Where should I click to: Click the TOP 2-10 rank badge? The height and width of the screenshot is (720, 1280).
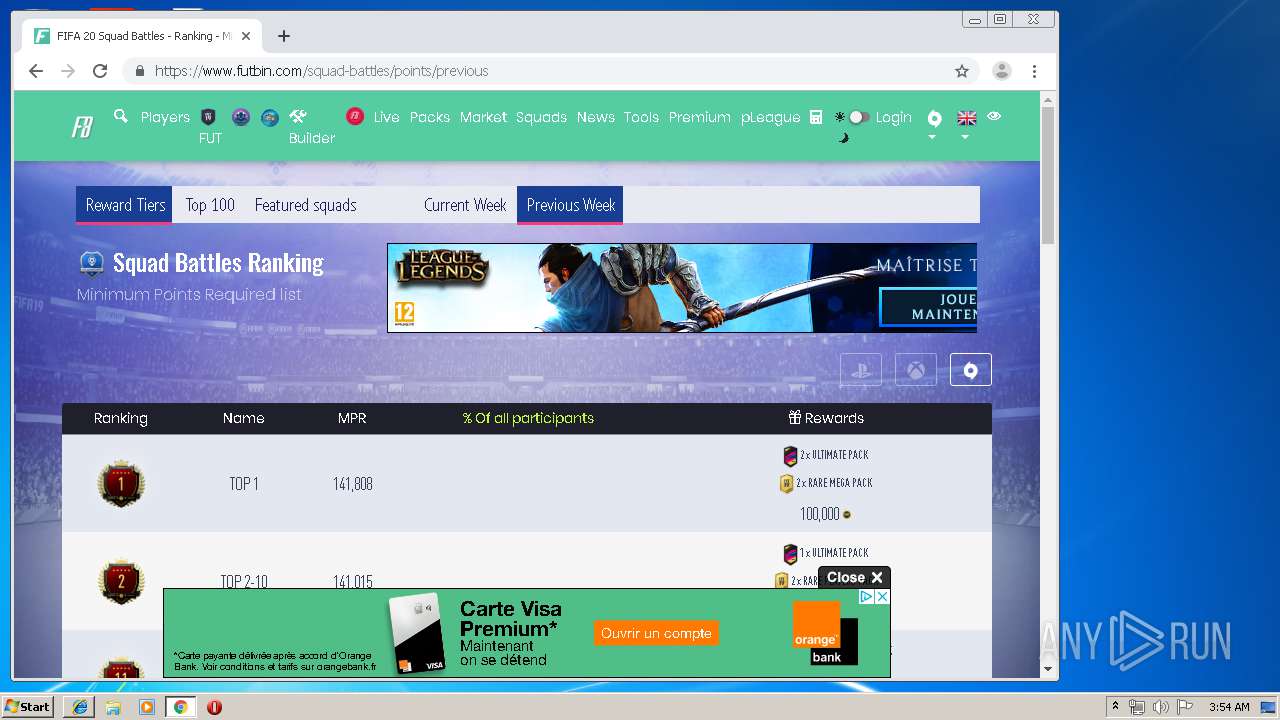pyautogui.click(x=121, y=582)
